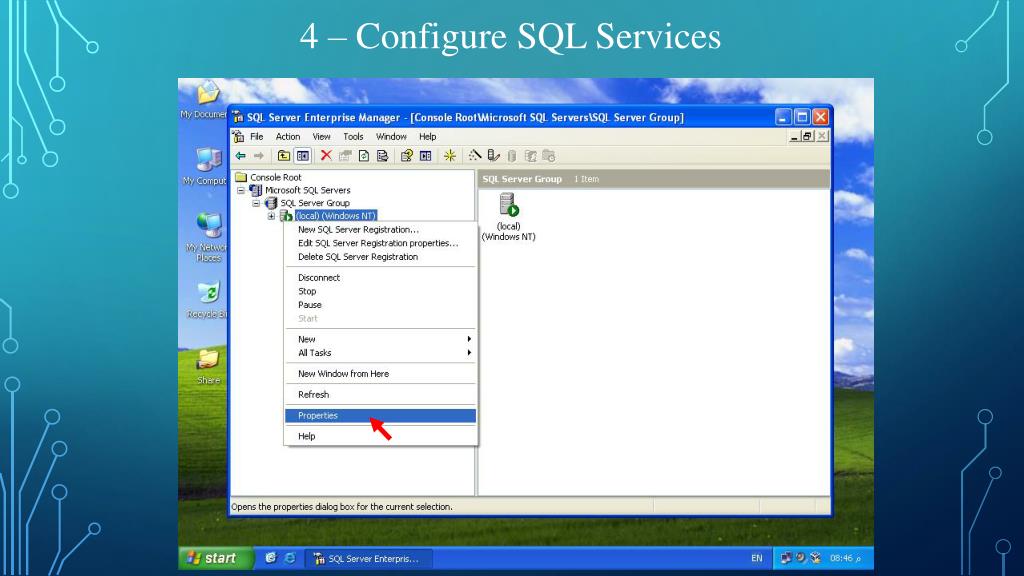This screenshot has width=1024, height=576.
Task: Open the Help menu in the menu bar
Action: (x=428, y=136)
